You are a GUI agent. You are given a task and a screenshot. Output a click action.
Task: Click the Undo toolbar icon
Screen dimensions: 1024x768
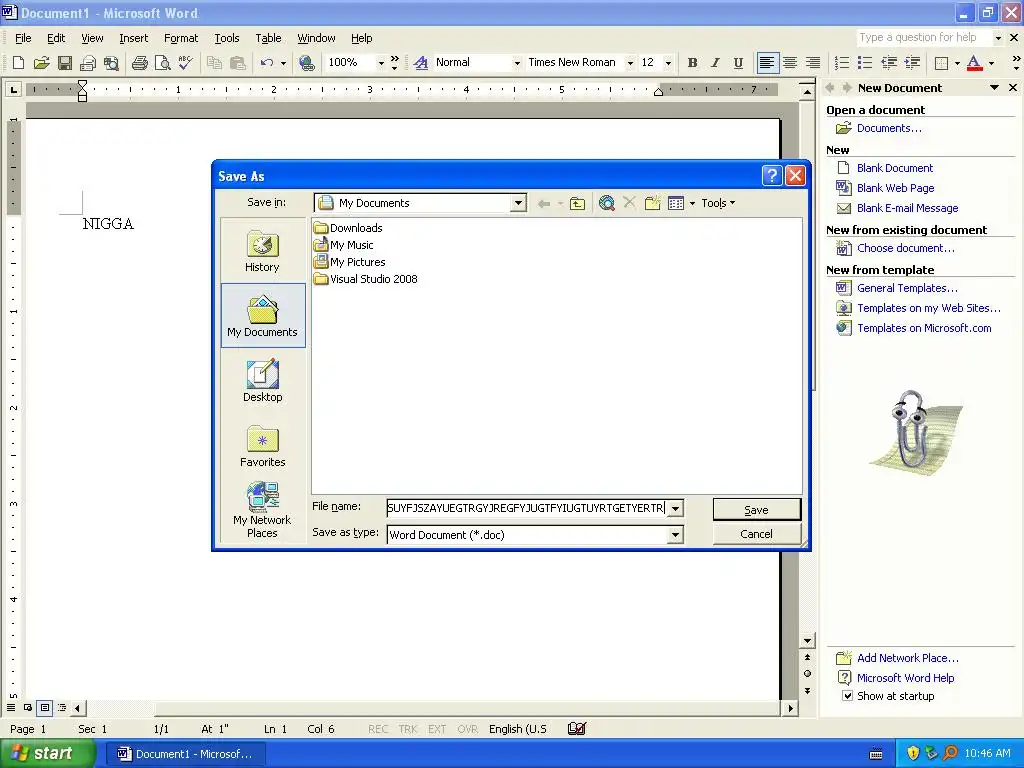coord(266,63)
